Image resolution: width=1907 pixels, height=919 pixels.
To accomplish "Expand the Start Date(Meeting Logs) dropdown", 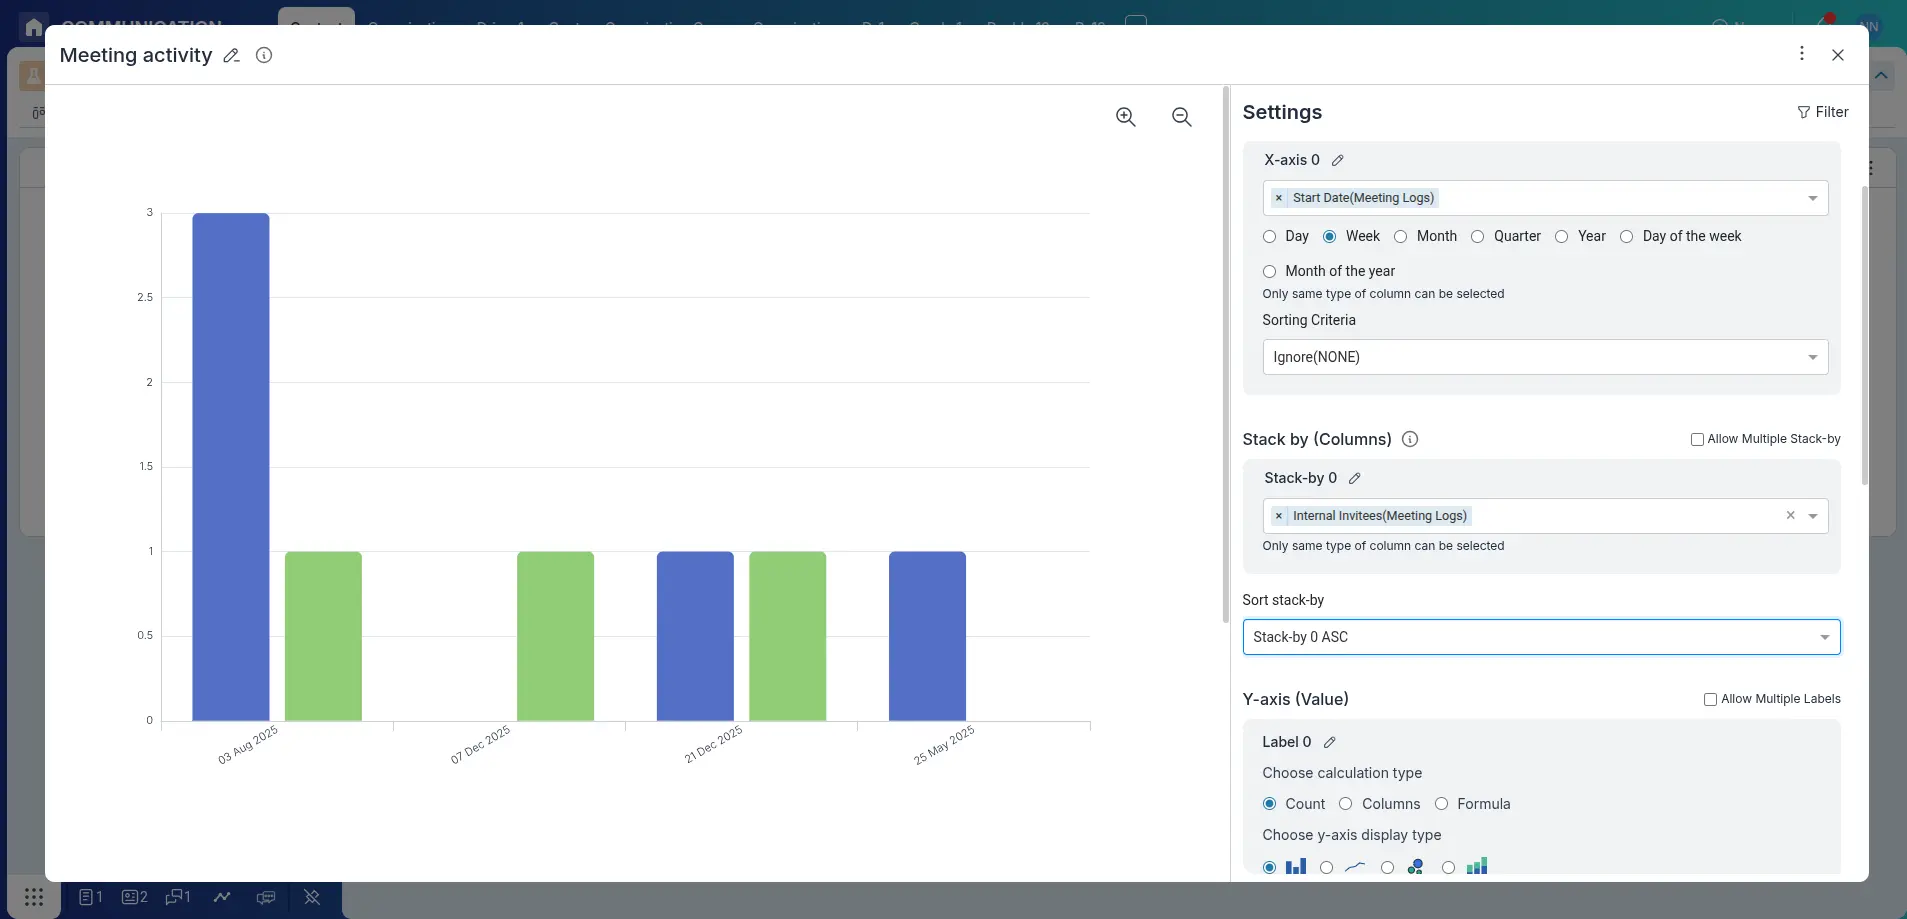I will (1813, 198).
